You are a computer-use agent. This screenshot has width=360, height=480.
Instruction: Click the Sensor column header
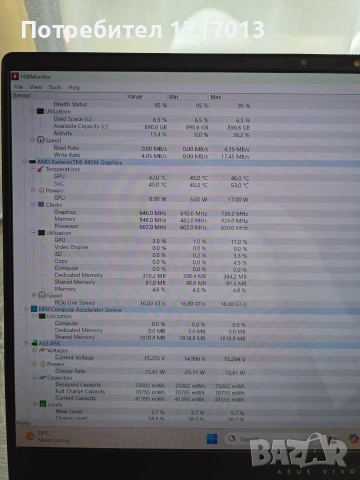[x=68, y=96]
